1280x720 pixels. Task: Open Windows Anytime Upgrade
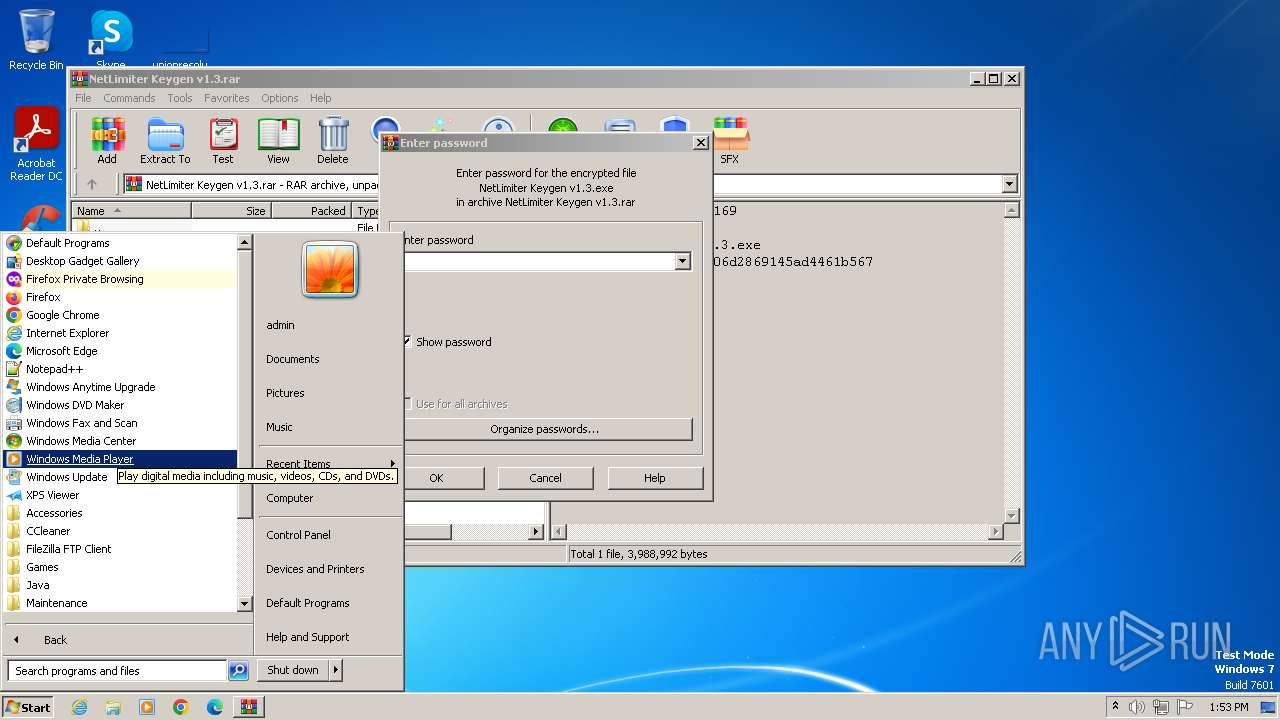click(x=120, y=387)
